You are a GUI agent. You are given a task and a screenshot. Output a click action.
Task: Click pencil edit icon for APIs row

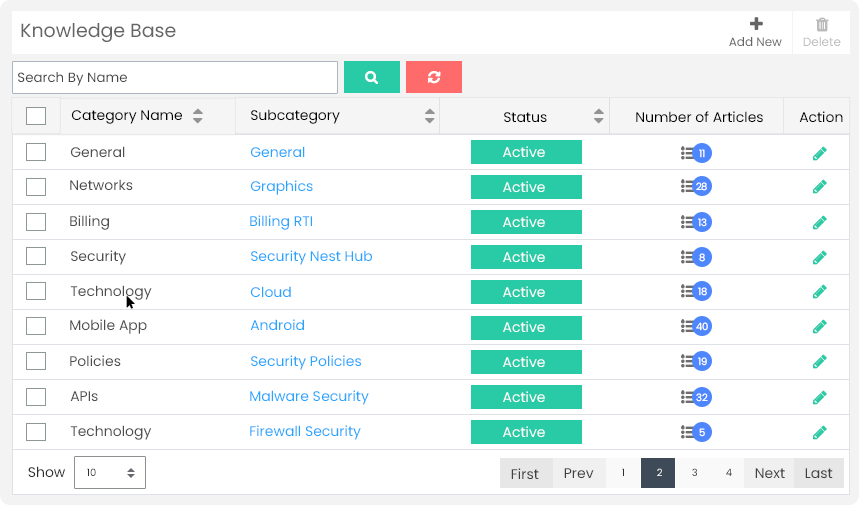click(x=820, y=397)
